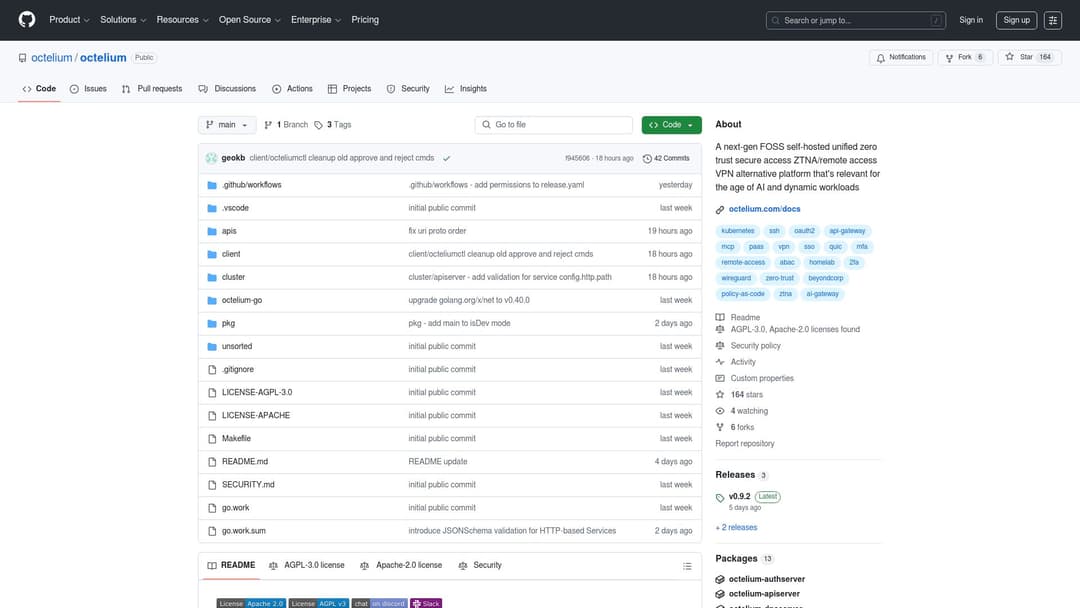The height and width of the screenshot is (608, 1080).
Task: Expand the Enterprise menu
Action: (315, 20)
